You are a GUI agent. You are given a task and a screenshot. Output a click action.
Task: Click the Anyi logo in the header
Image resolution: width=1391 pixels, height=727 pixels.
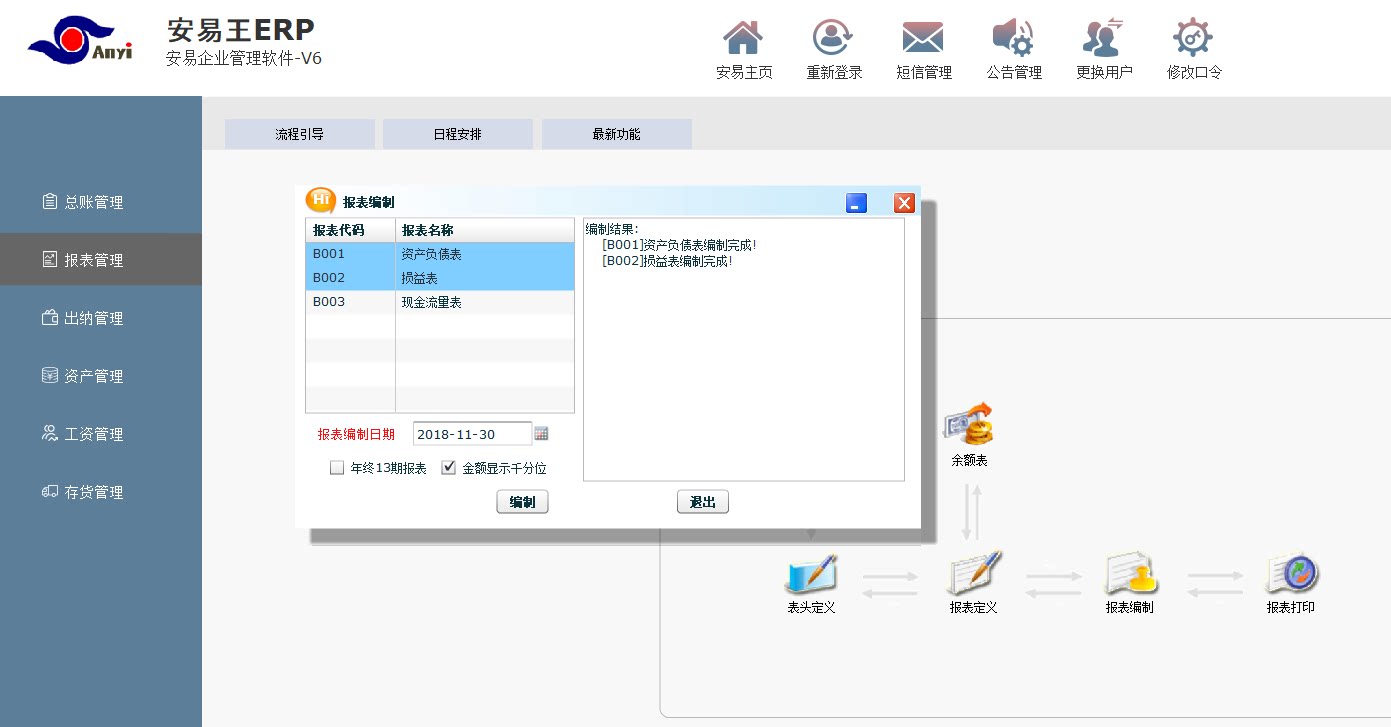[x=80, y=40]
